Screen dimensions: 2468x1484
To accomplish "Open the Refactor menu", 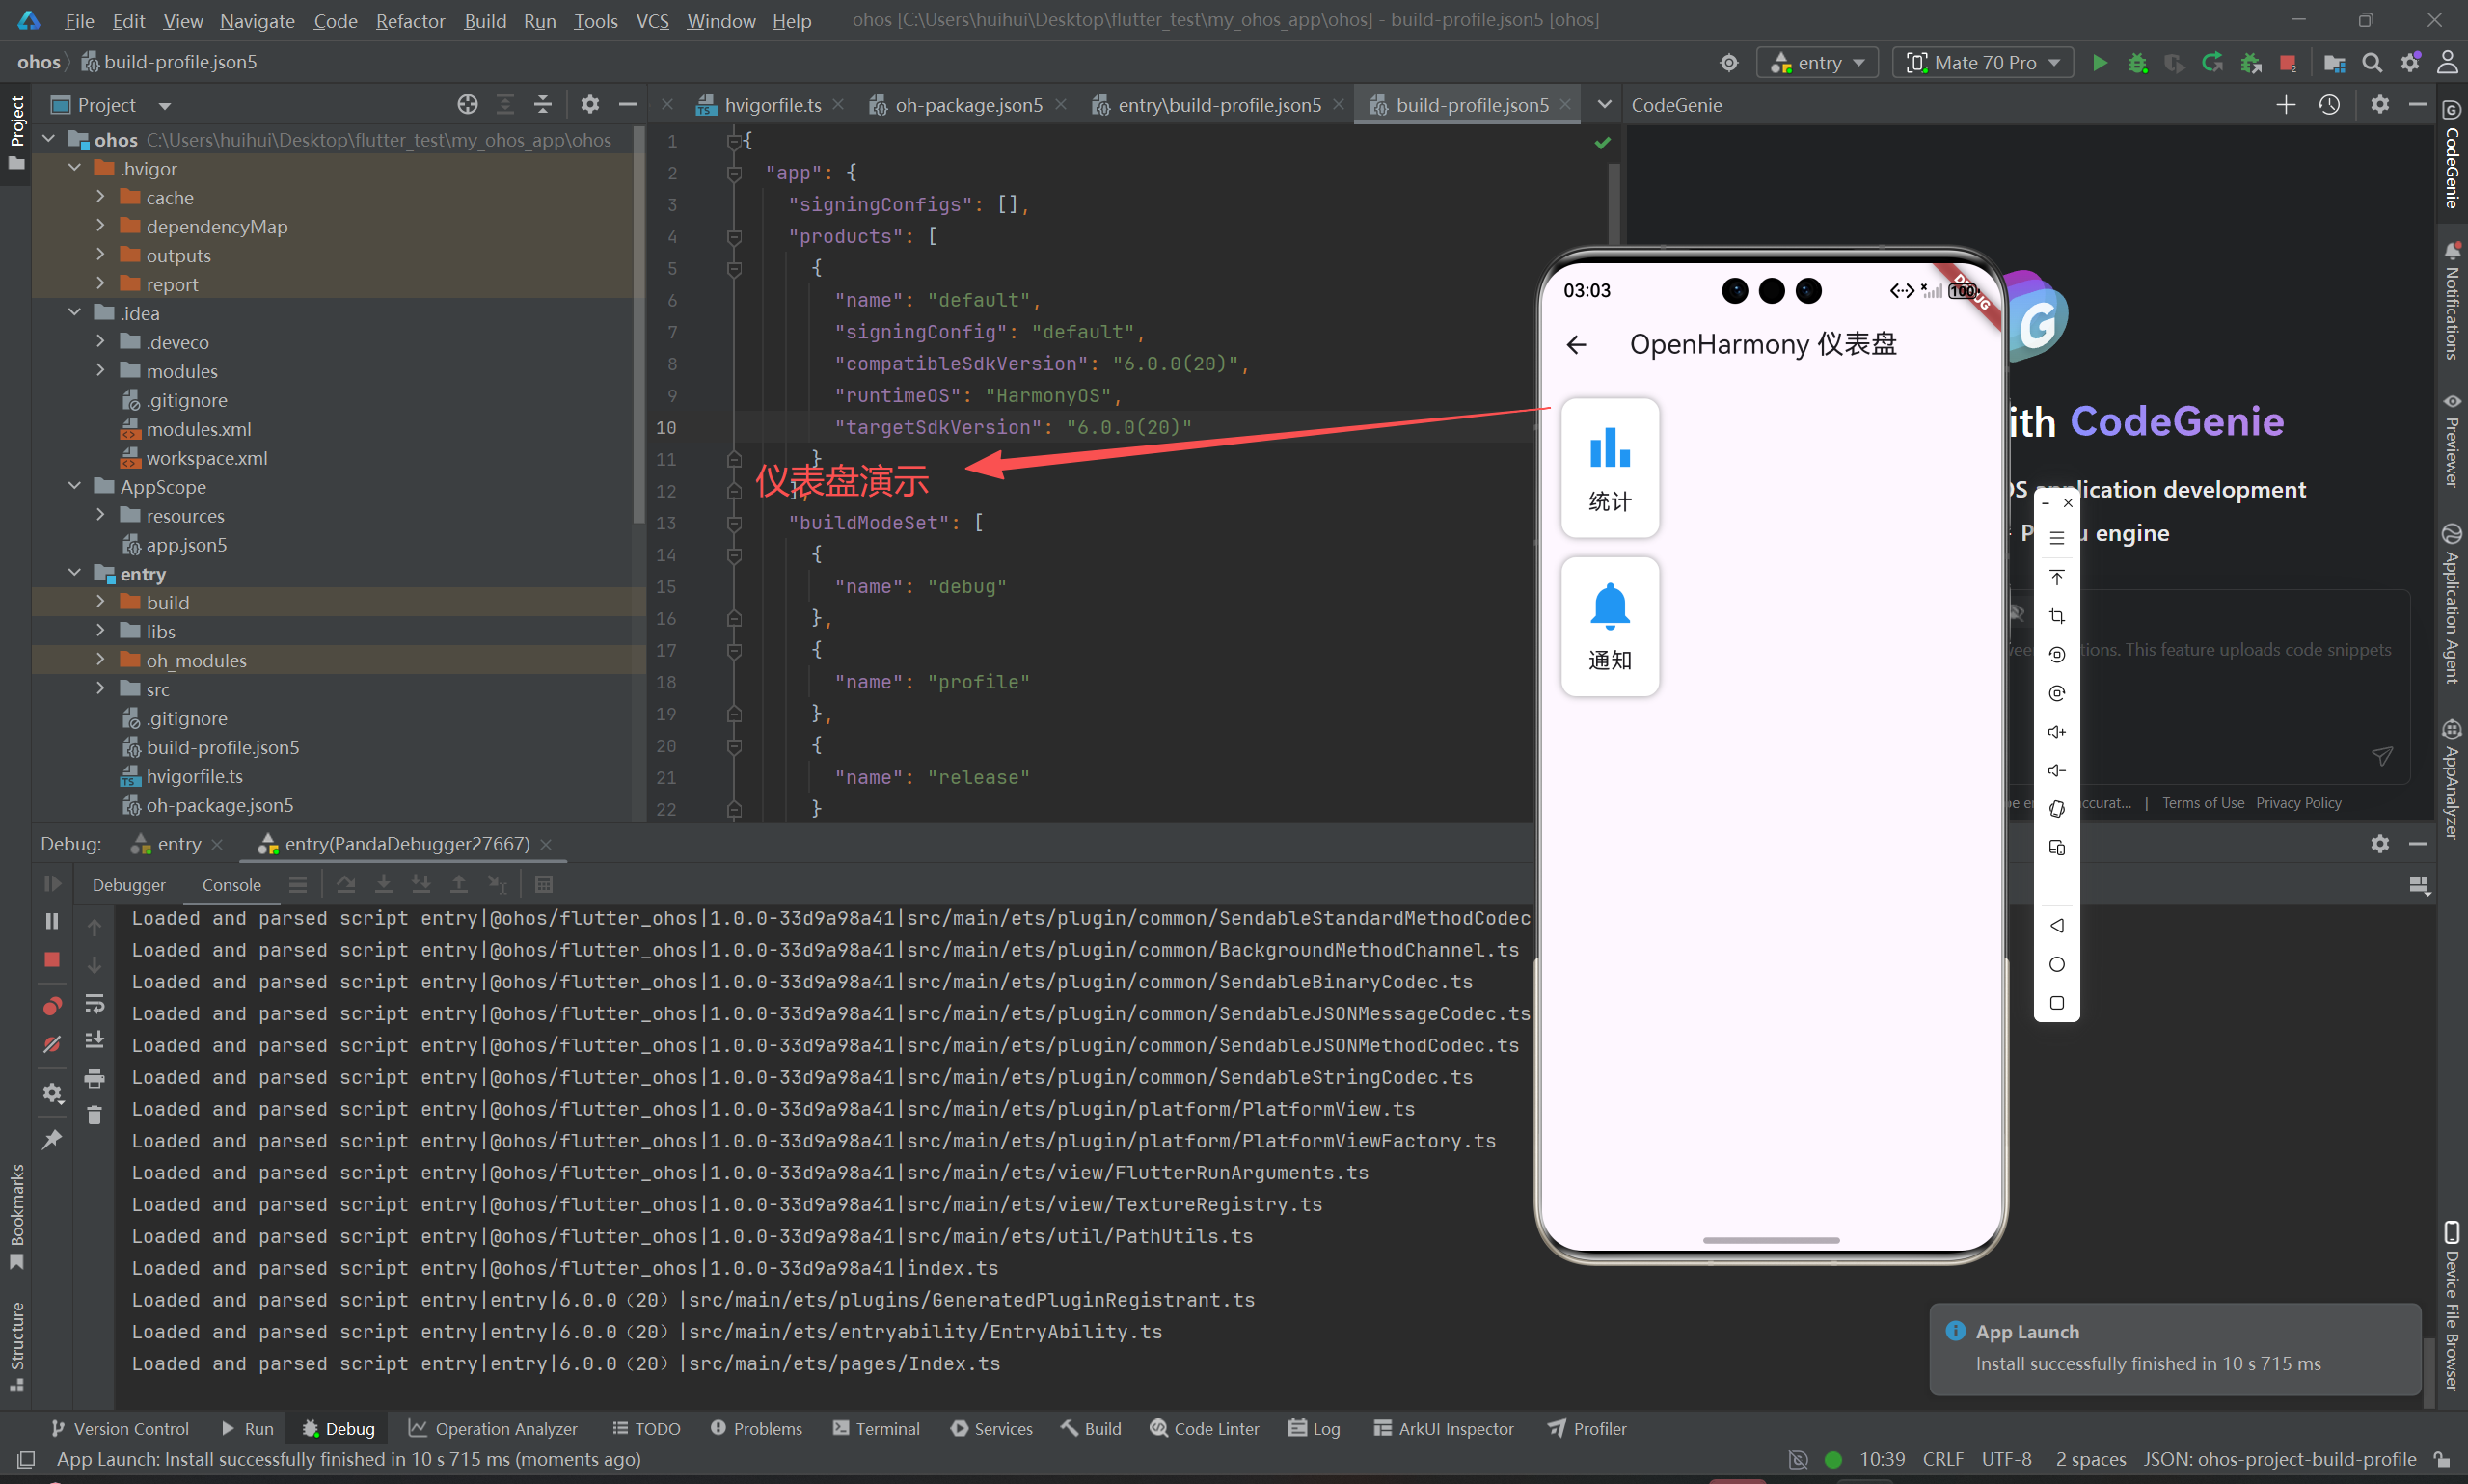I will 409,21.
